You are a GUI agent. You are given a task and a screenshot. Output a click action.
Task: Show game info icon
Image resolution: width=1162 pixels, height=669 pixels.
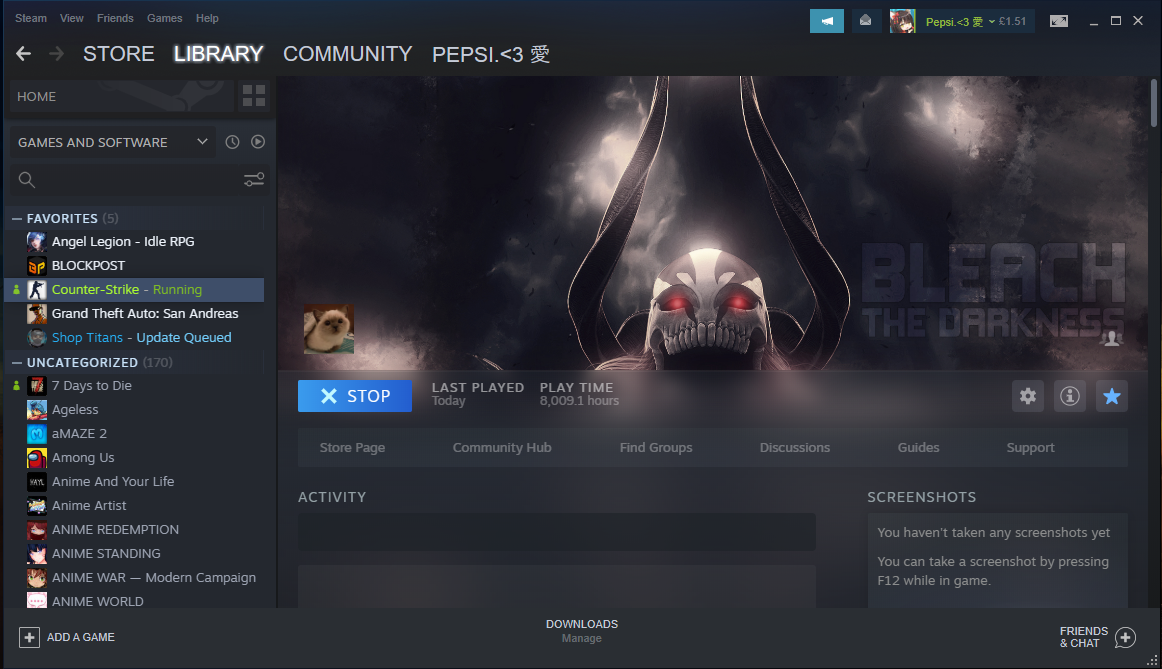click(1070, 397)
